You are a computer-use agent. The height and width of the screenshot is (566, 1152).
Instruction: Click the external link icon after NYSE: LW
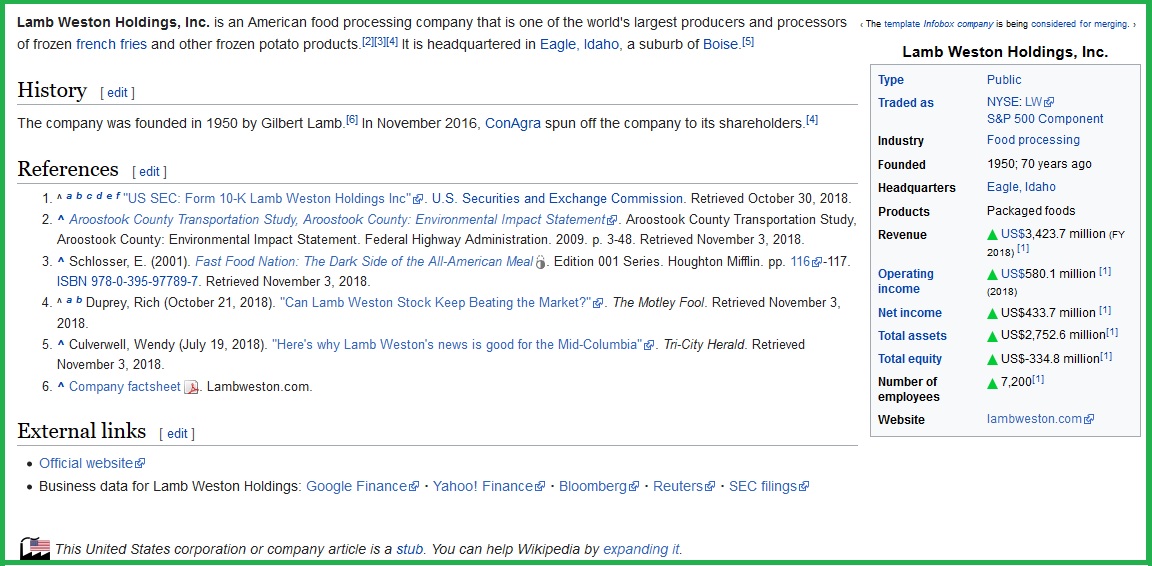[1049, 102]
